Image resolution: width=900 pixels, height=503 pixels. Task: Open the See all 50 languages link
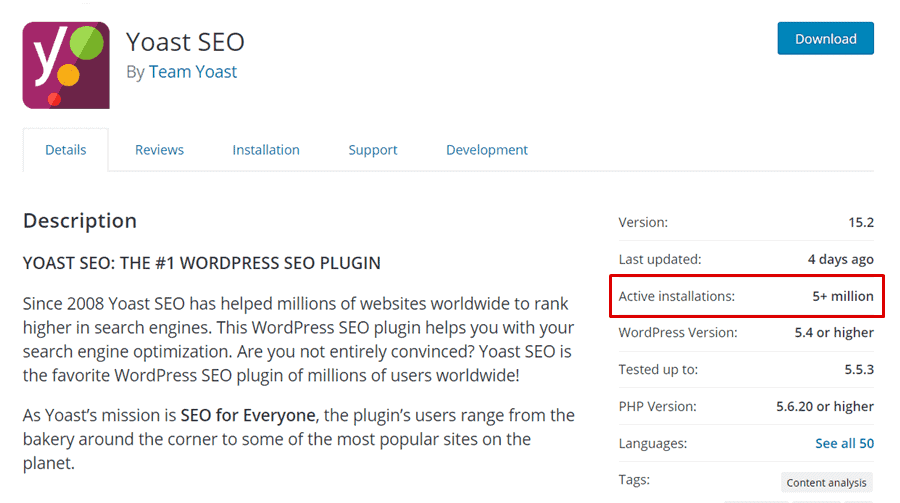[x=844, y=443]
